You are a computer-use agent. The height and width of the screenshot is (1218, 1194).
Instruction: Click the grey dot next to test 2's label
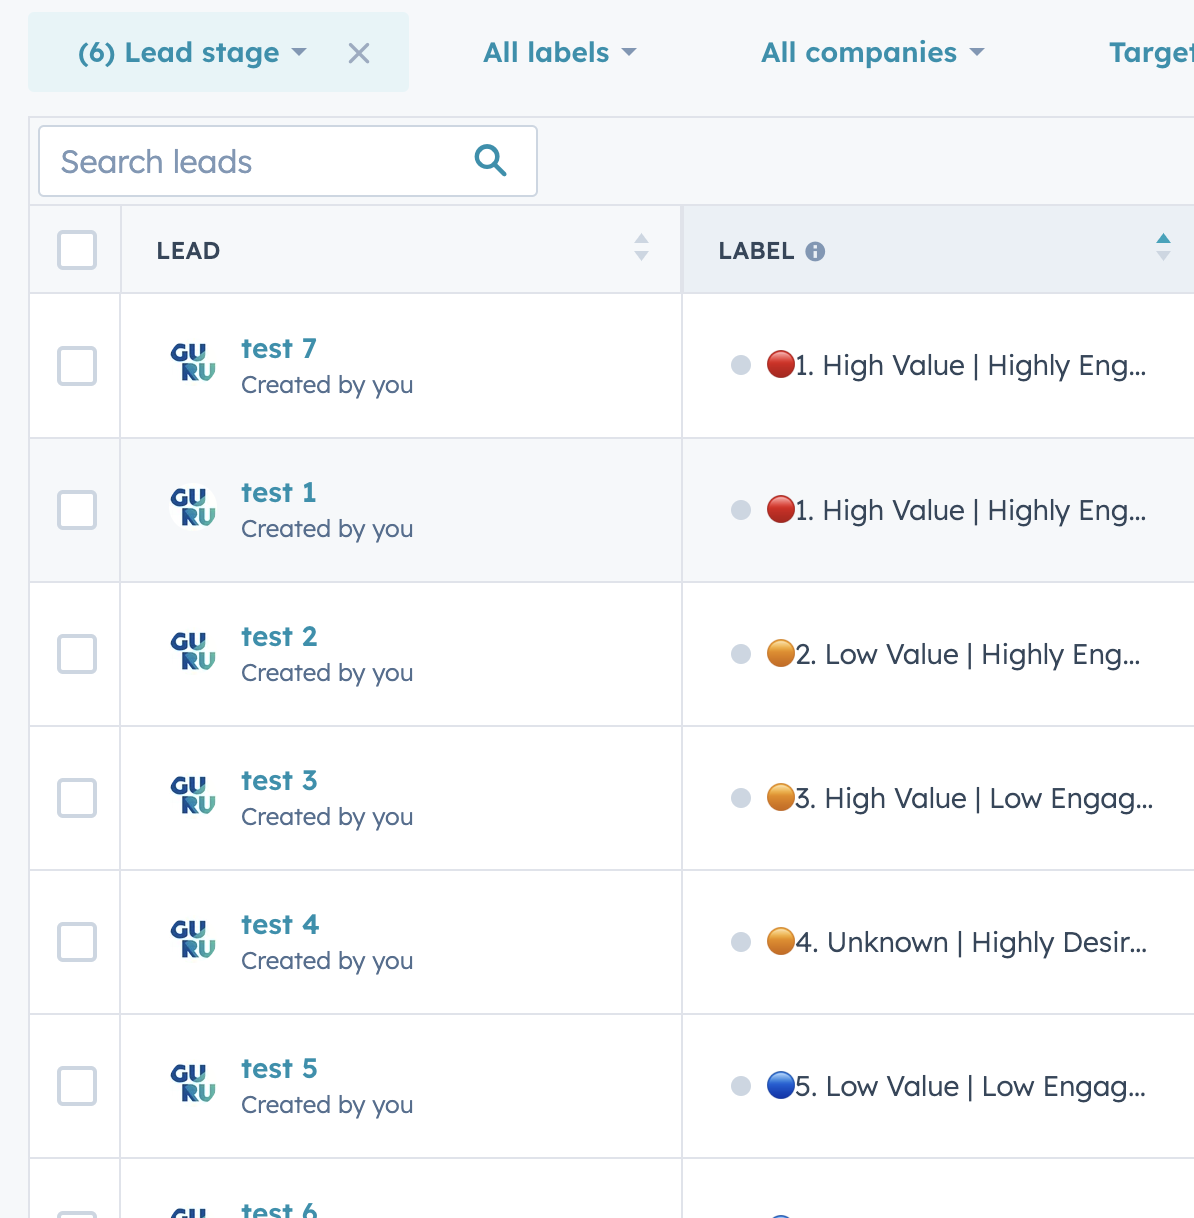point(741,654)
